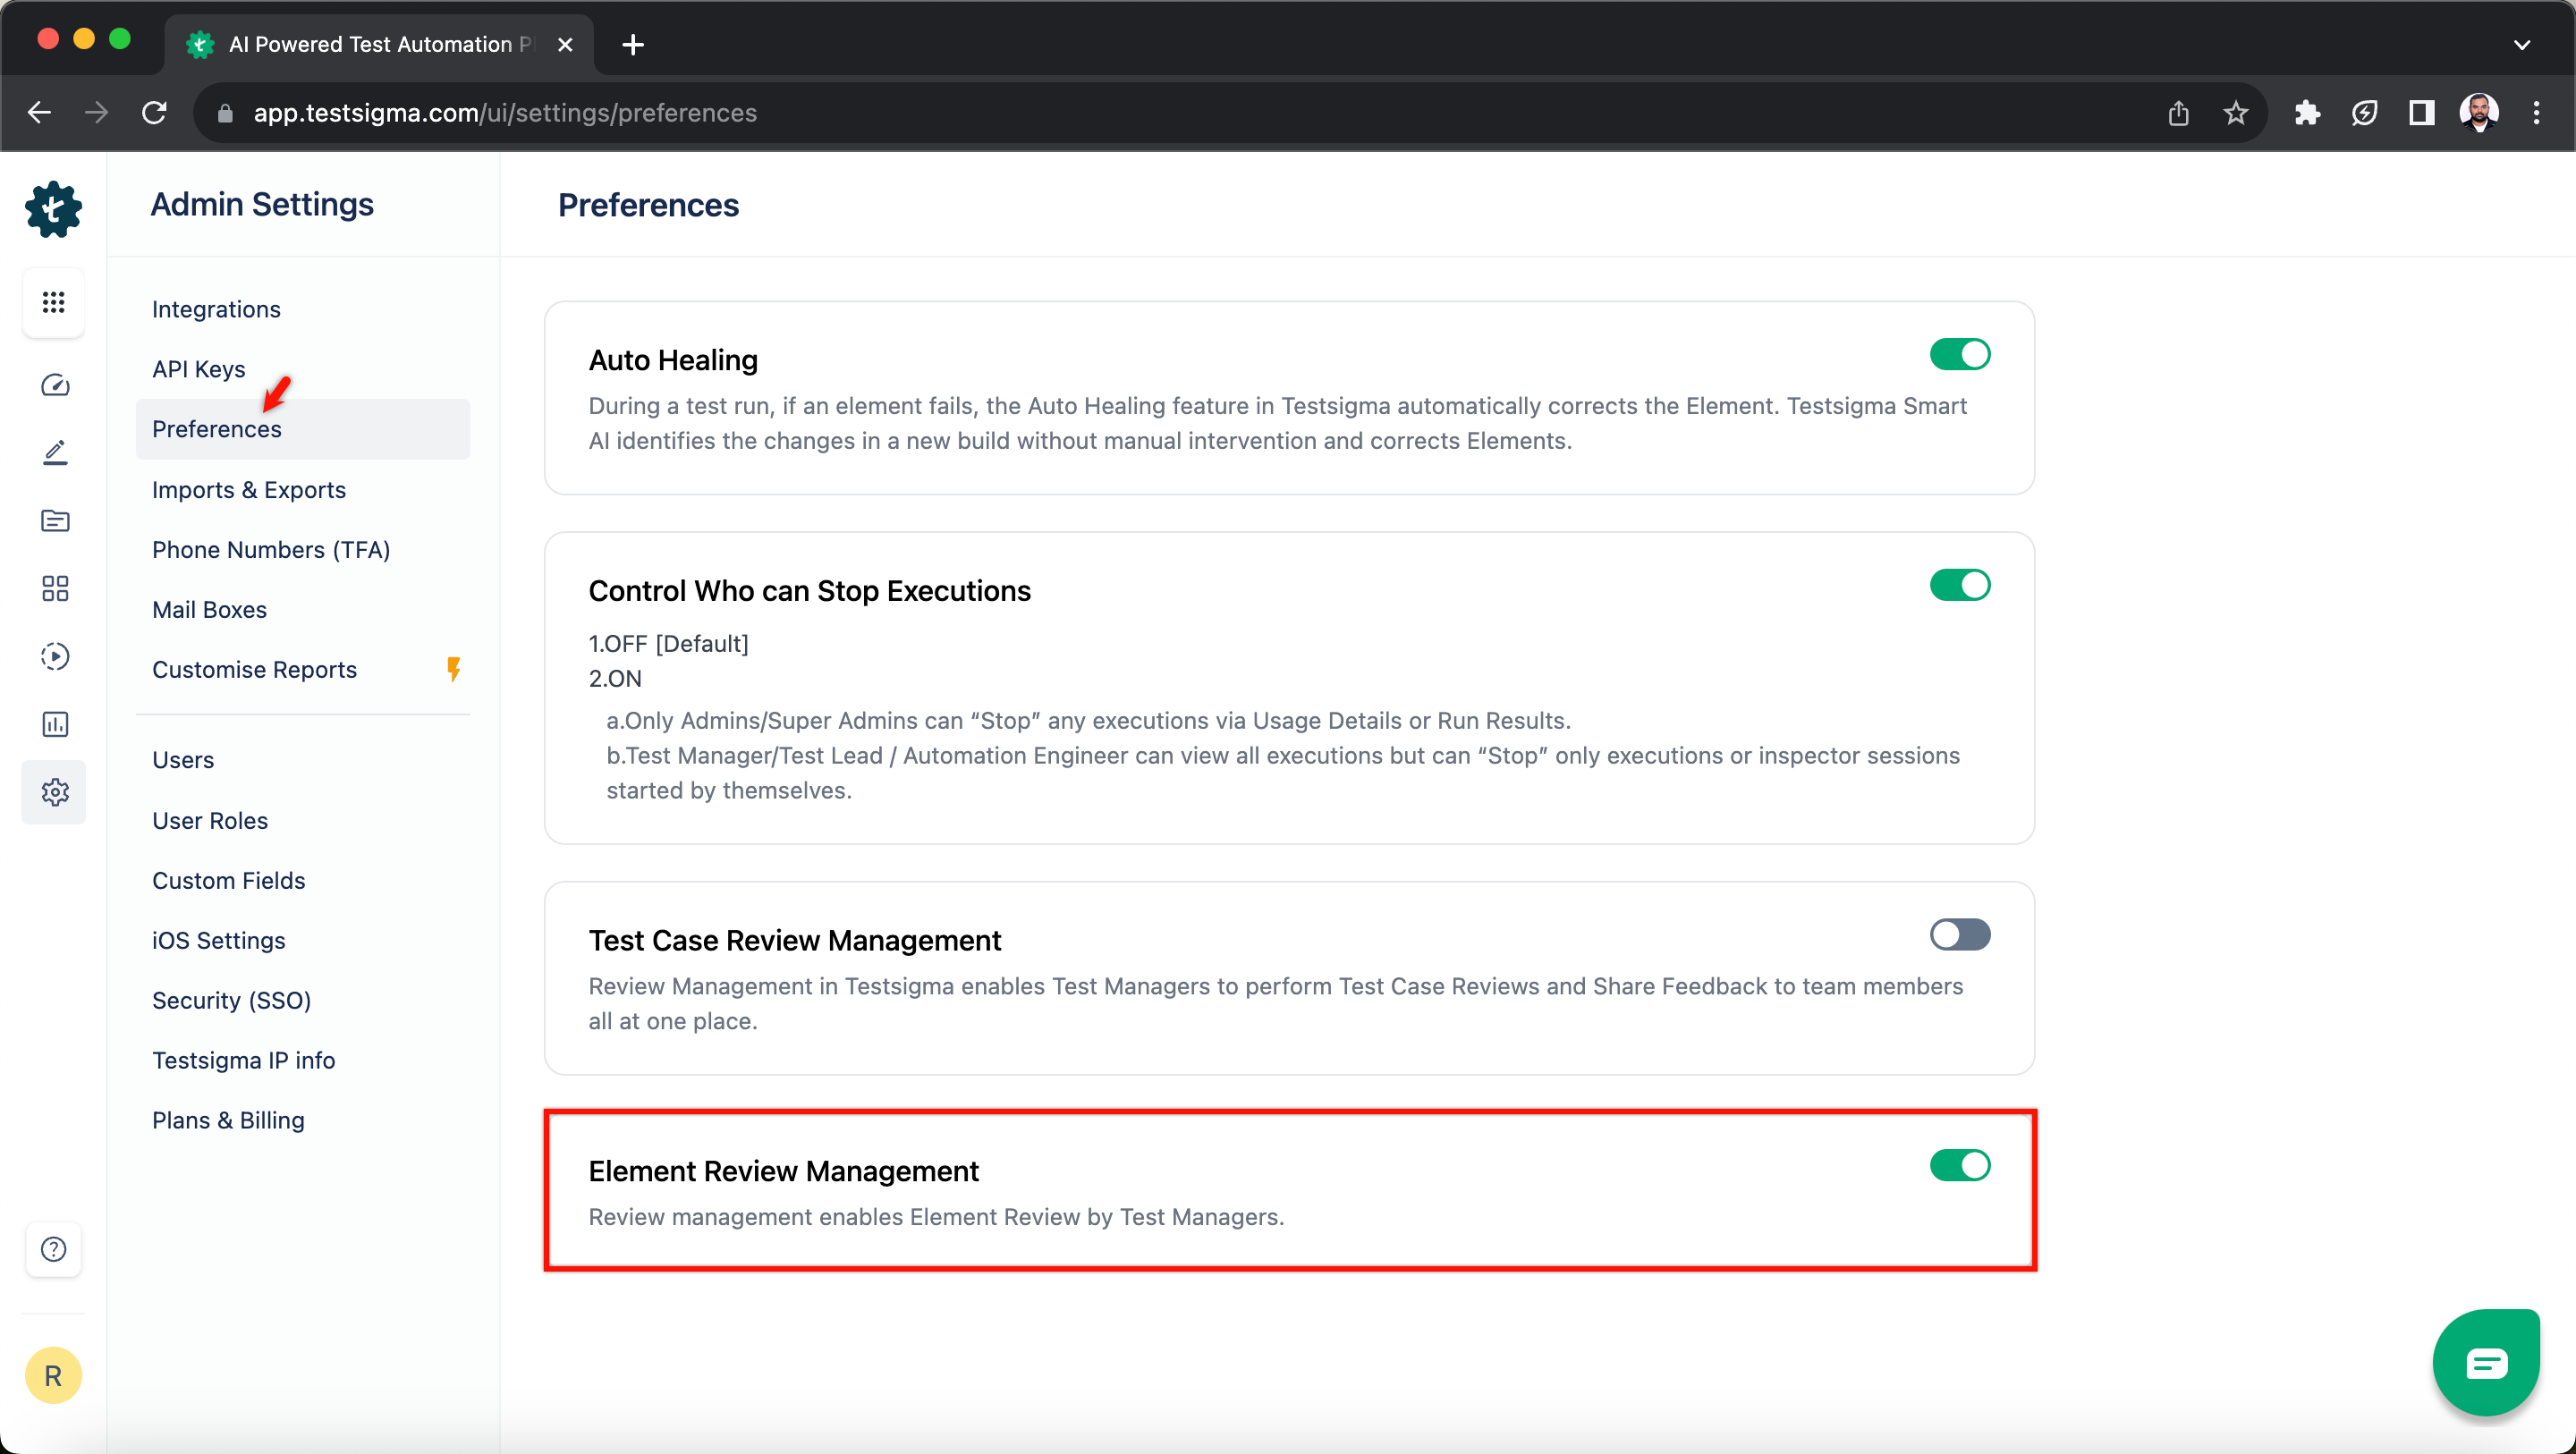
Task: Disable Element Review Management toggle
Action: 1961,1166
